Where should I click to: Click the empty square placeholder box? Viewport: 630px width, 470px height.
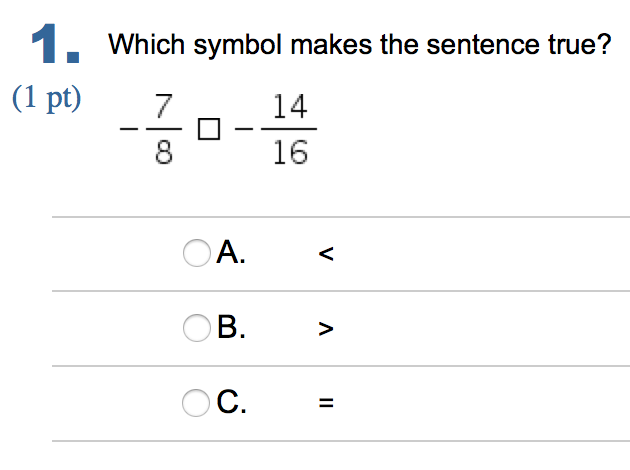[207, 132]
